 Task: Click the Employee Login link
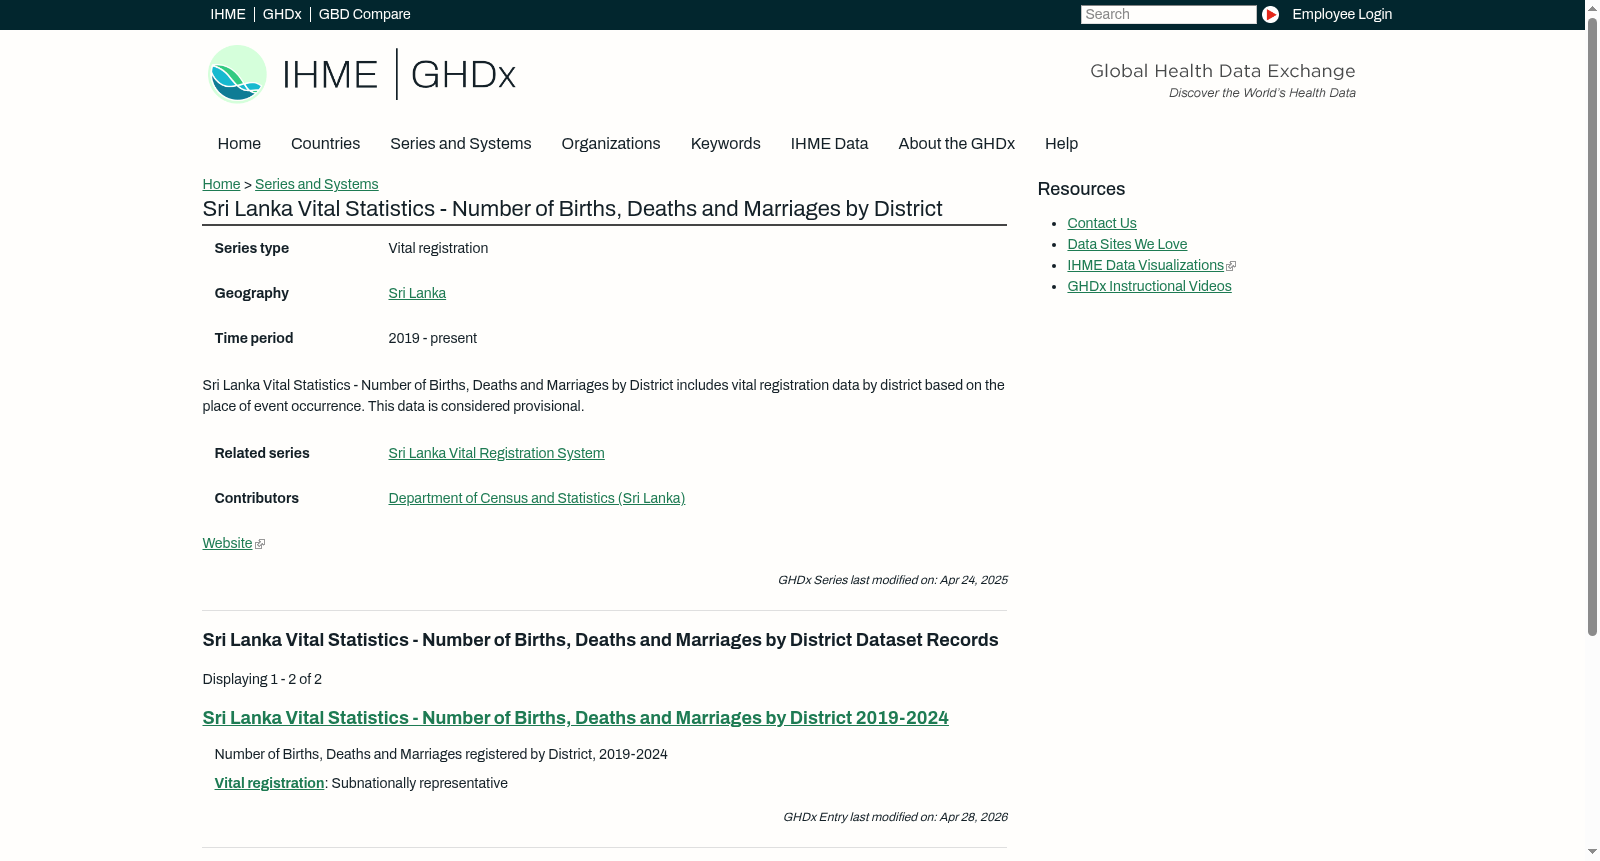pyautogui.click(x=1342, y=14)
